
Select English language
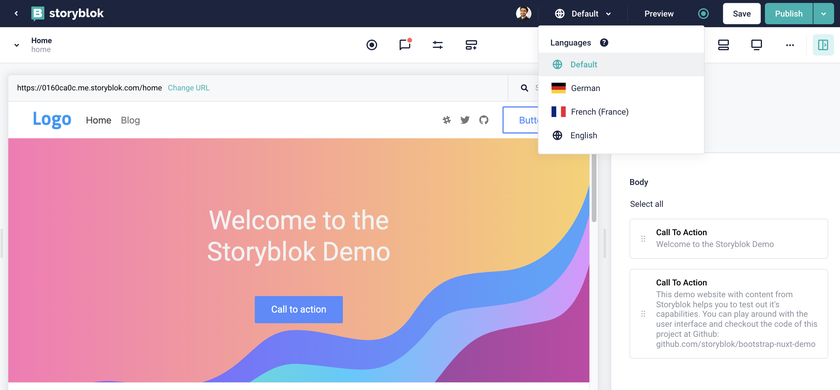coord(621,136)
